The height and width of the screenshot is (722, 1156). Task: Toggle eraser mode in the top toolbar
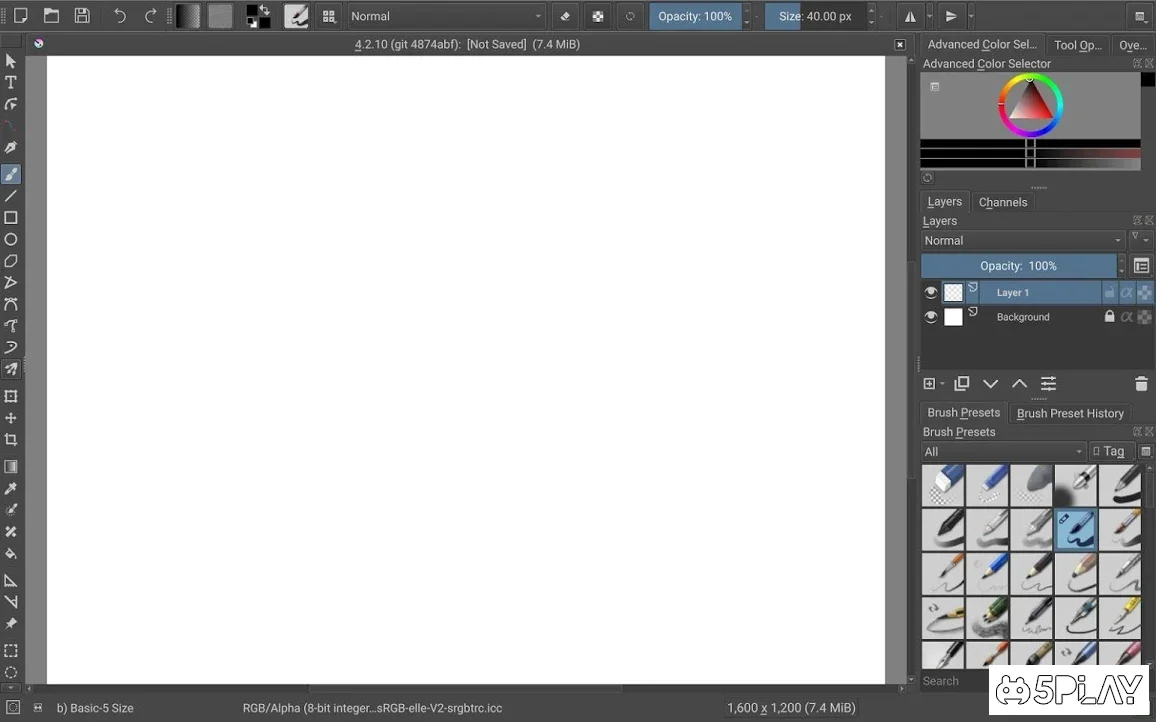coord(565,16)
